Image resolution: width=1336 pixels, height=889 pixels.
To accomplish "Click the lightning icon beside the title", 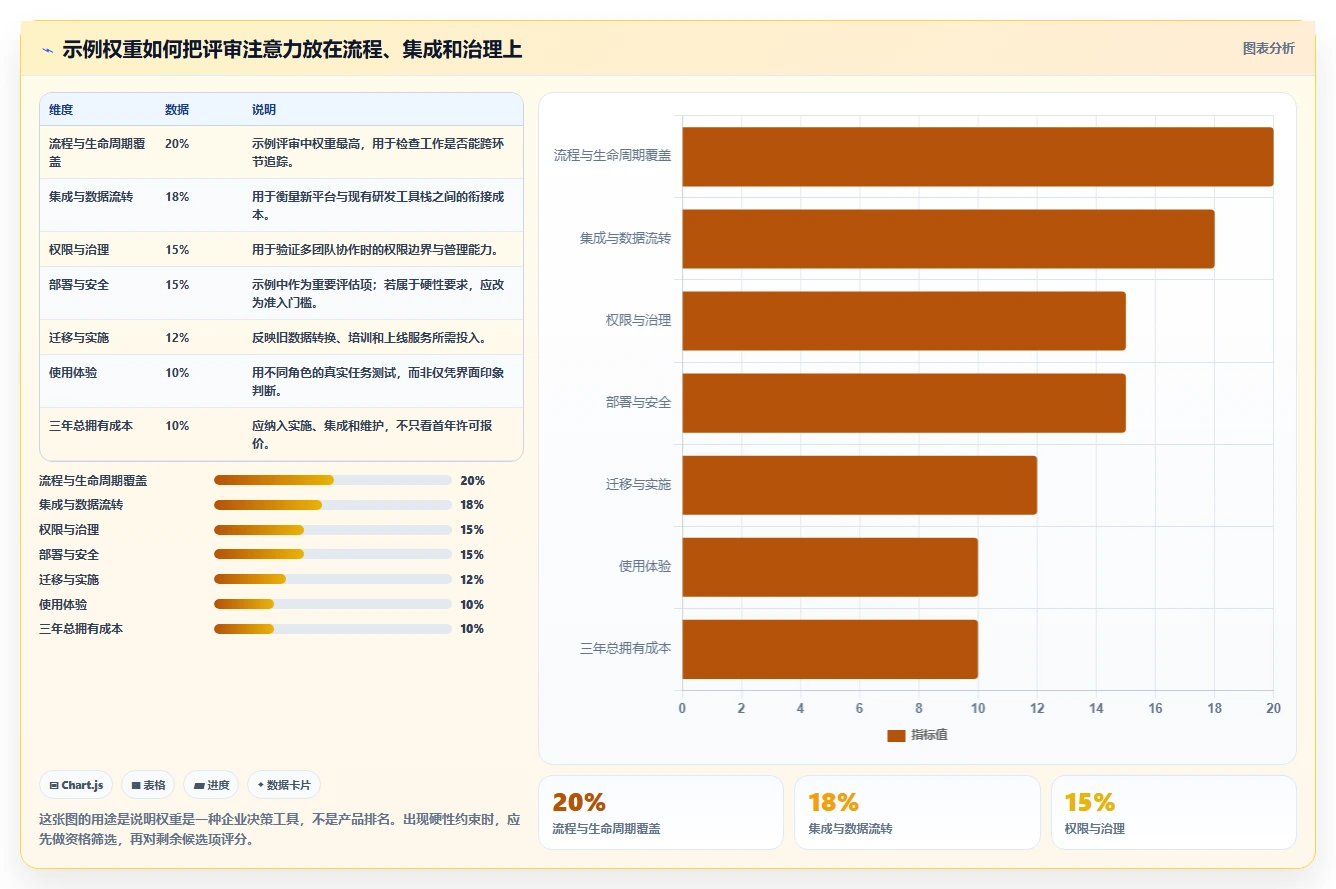I will pyautogui.click(x=47, y=50).
